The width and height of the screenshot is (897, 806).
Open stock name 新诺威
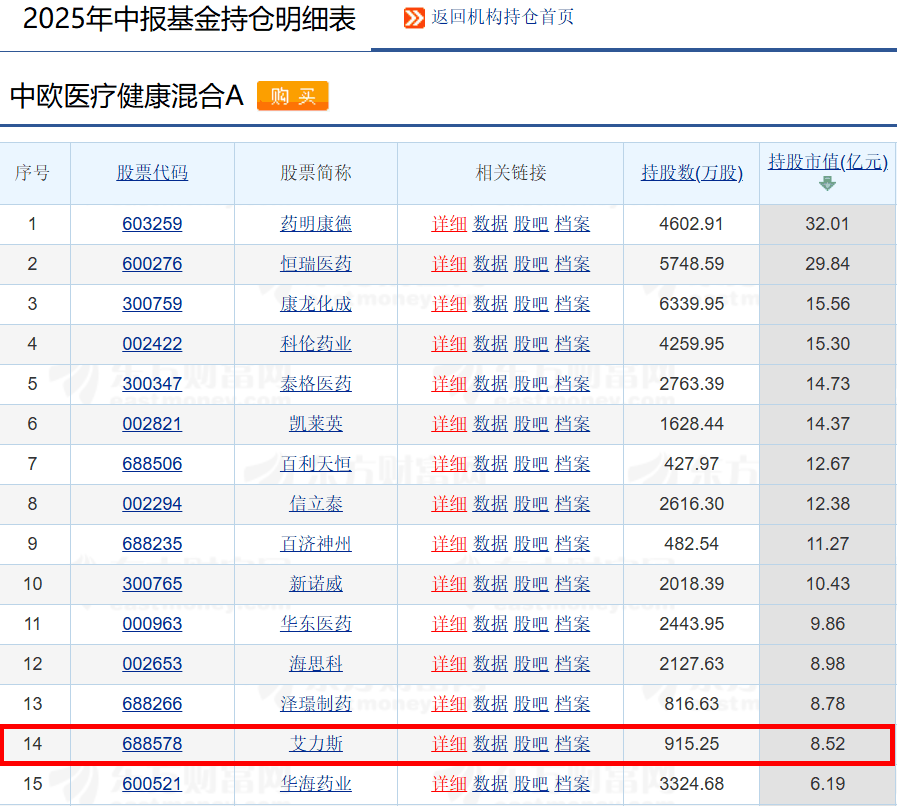316,584
